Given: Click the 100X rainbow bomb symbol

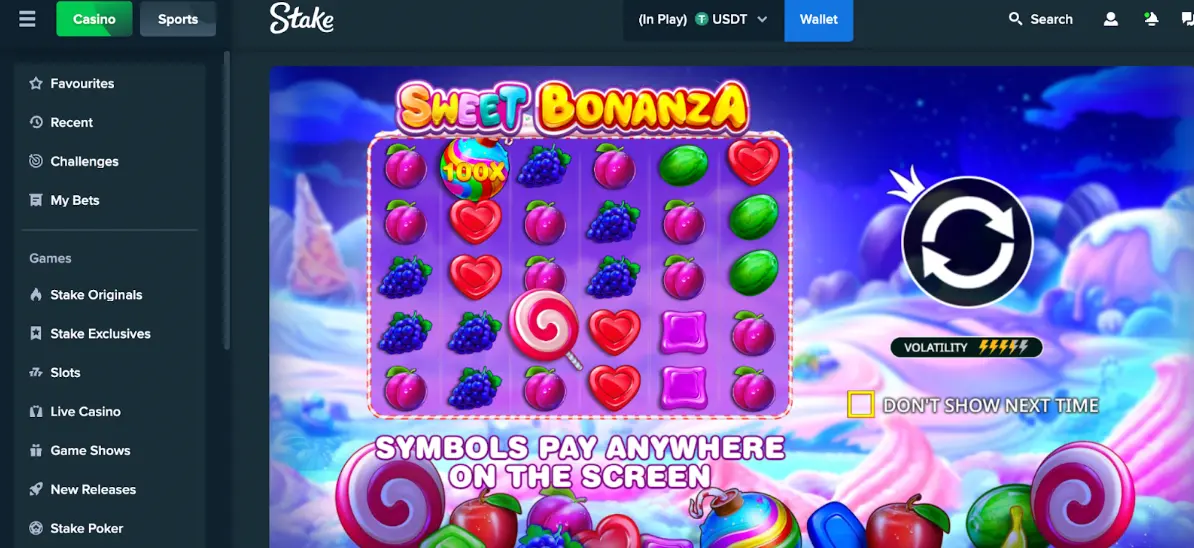Looking at the screenshot, I should tap(474, 168).
